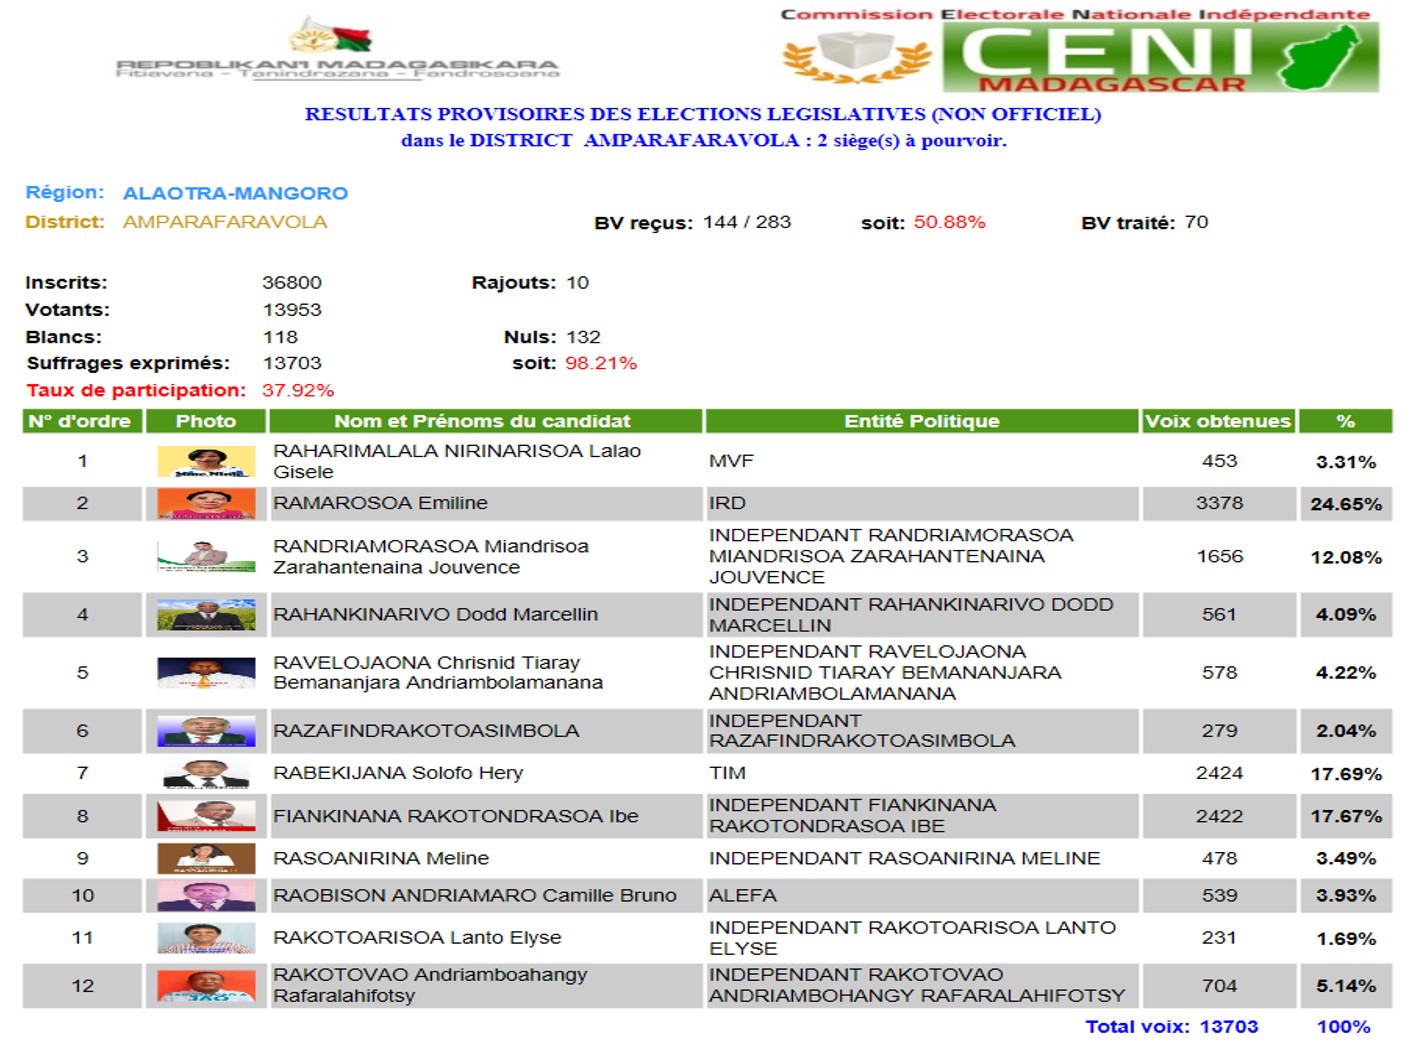Click "Nom et Prénoms du candidat" header
1415x1045 pixels.
(x=484, y=421)
